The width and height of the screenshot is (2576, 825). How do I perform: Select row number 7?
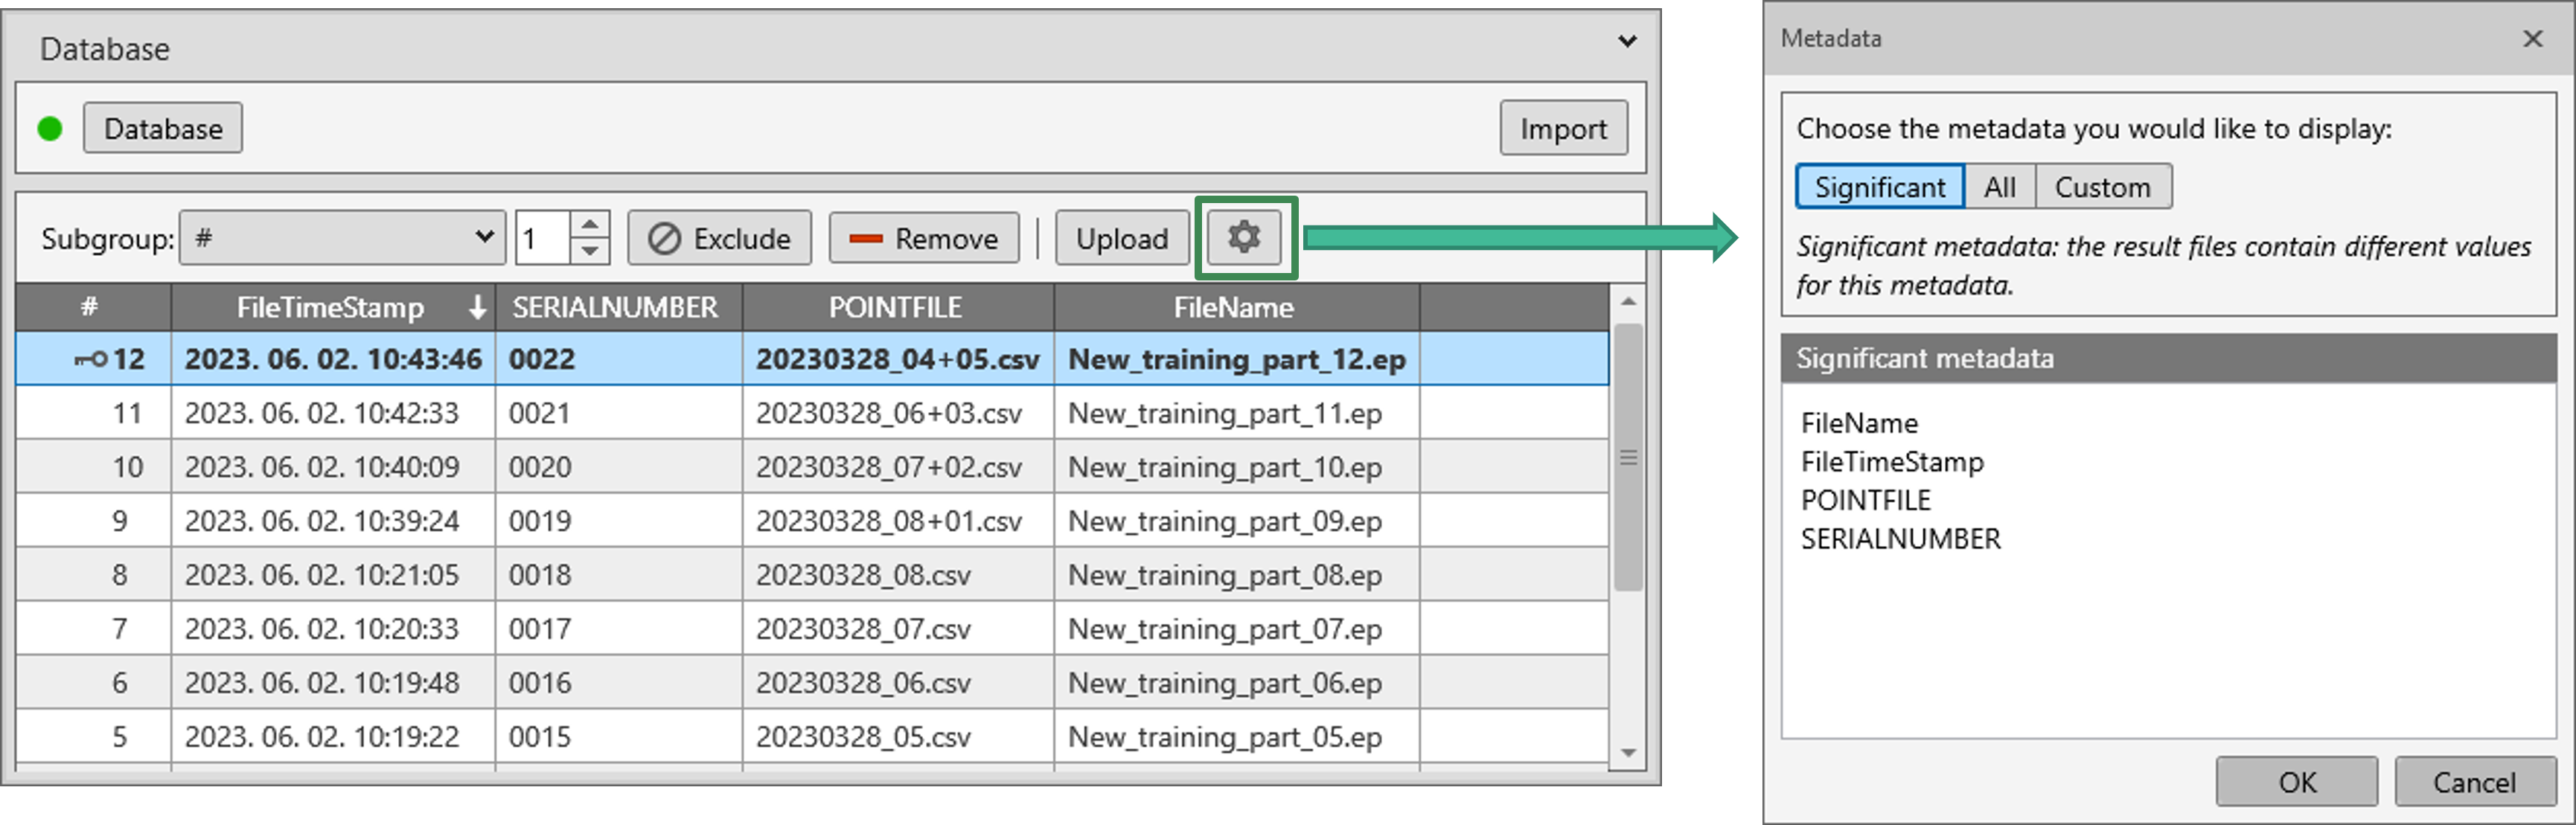point(120,629)
